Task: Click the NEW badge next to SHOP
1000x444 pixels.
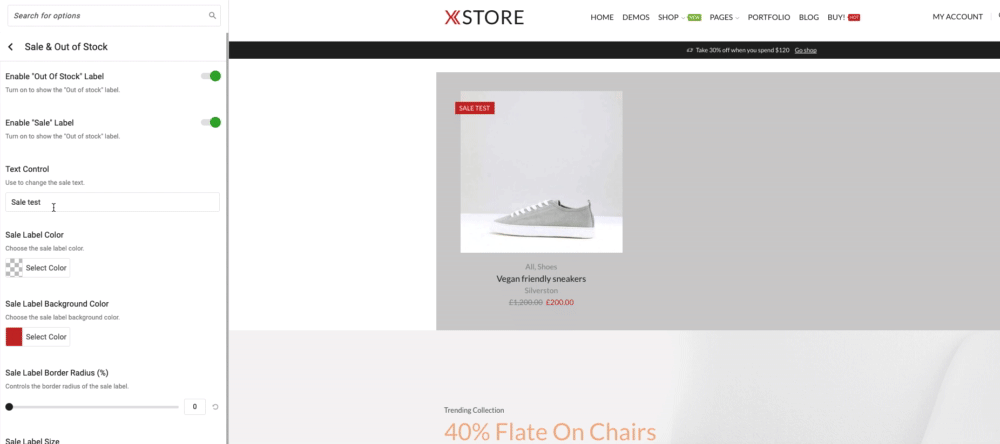Action: tap(695, 17)
